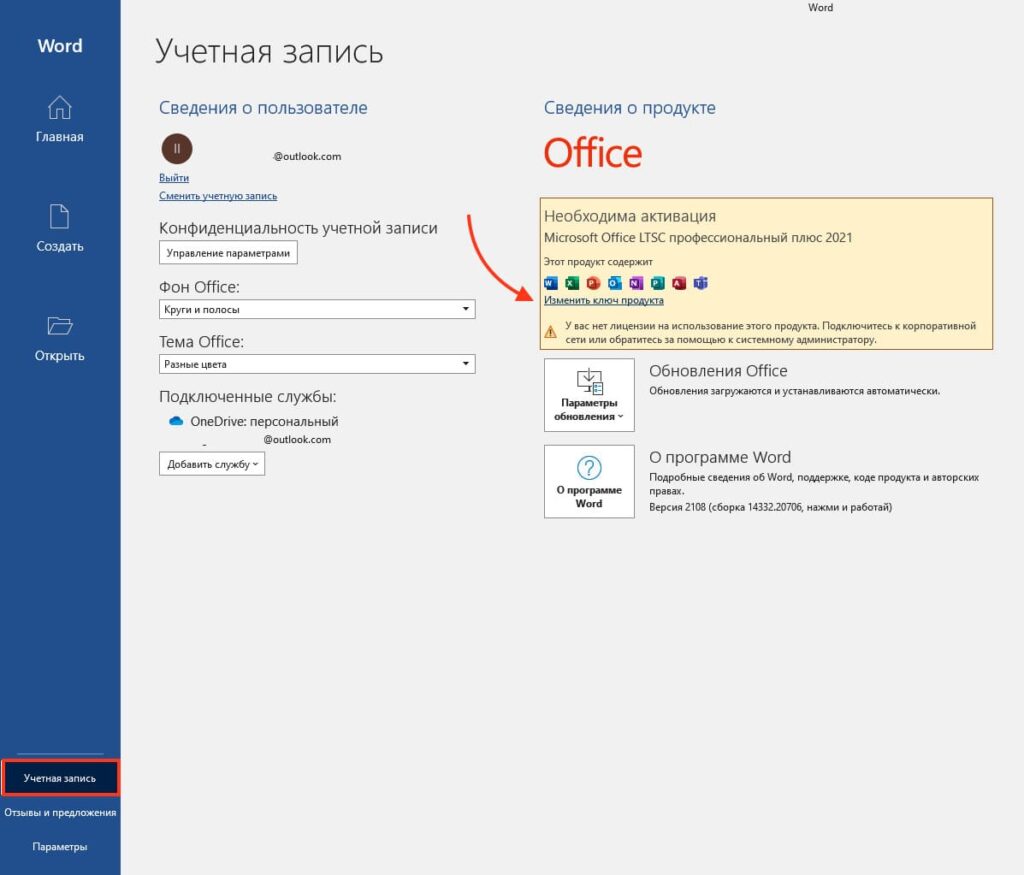Click the version text Версия 2108
This screenshot has width=1024, height=875.
(770, 507)
